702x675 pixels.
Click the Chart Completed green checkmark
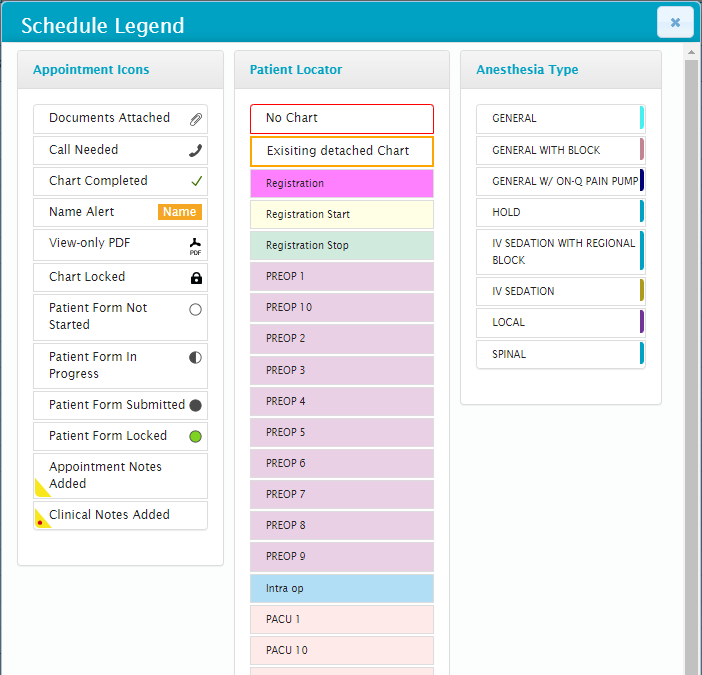pos(196,181)
